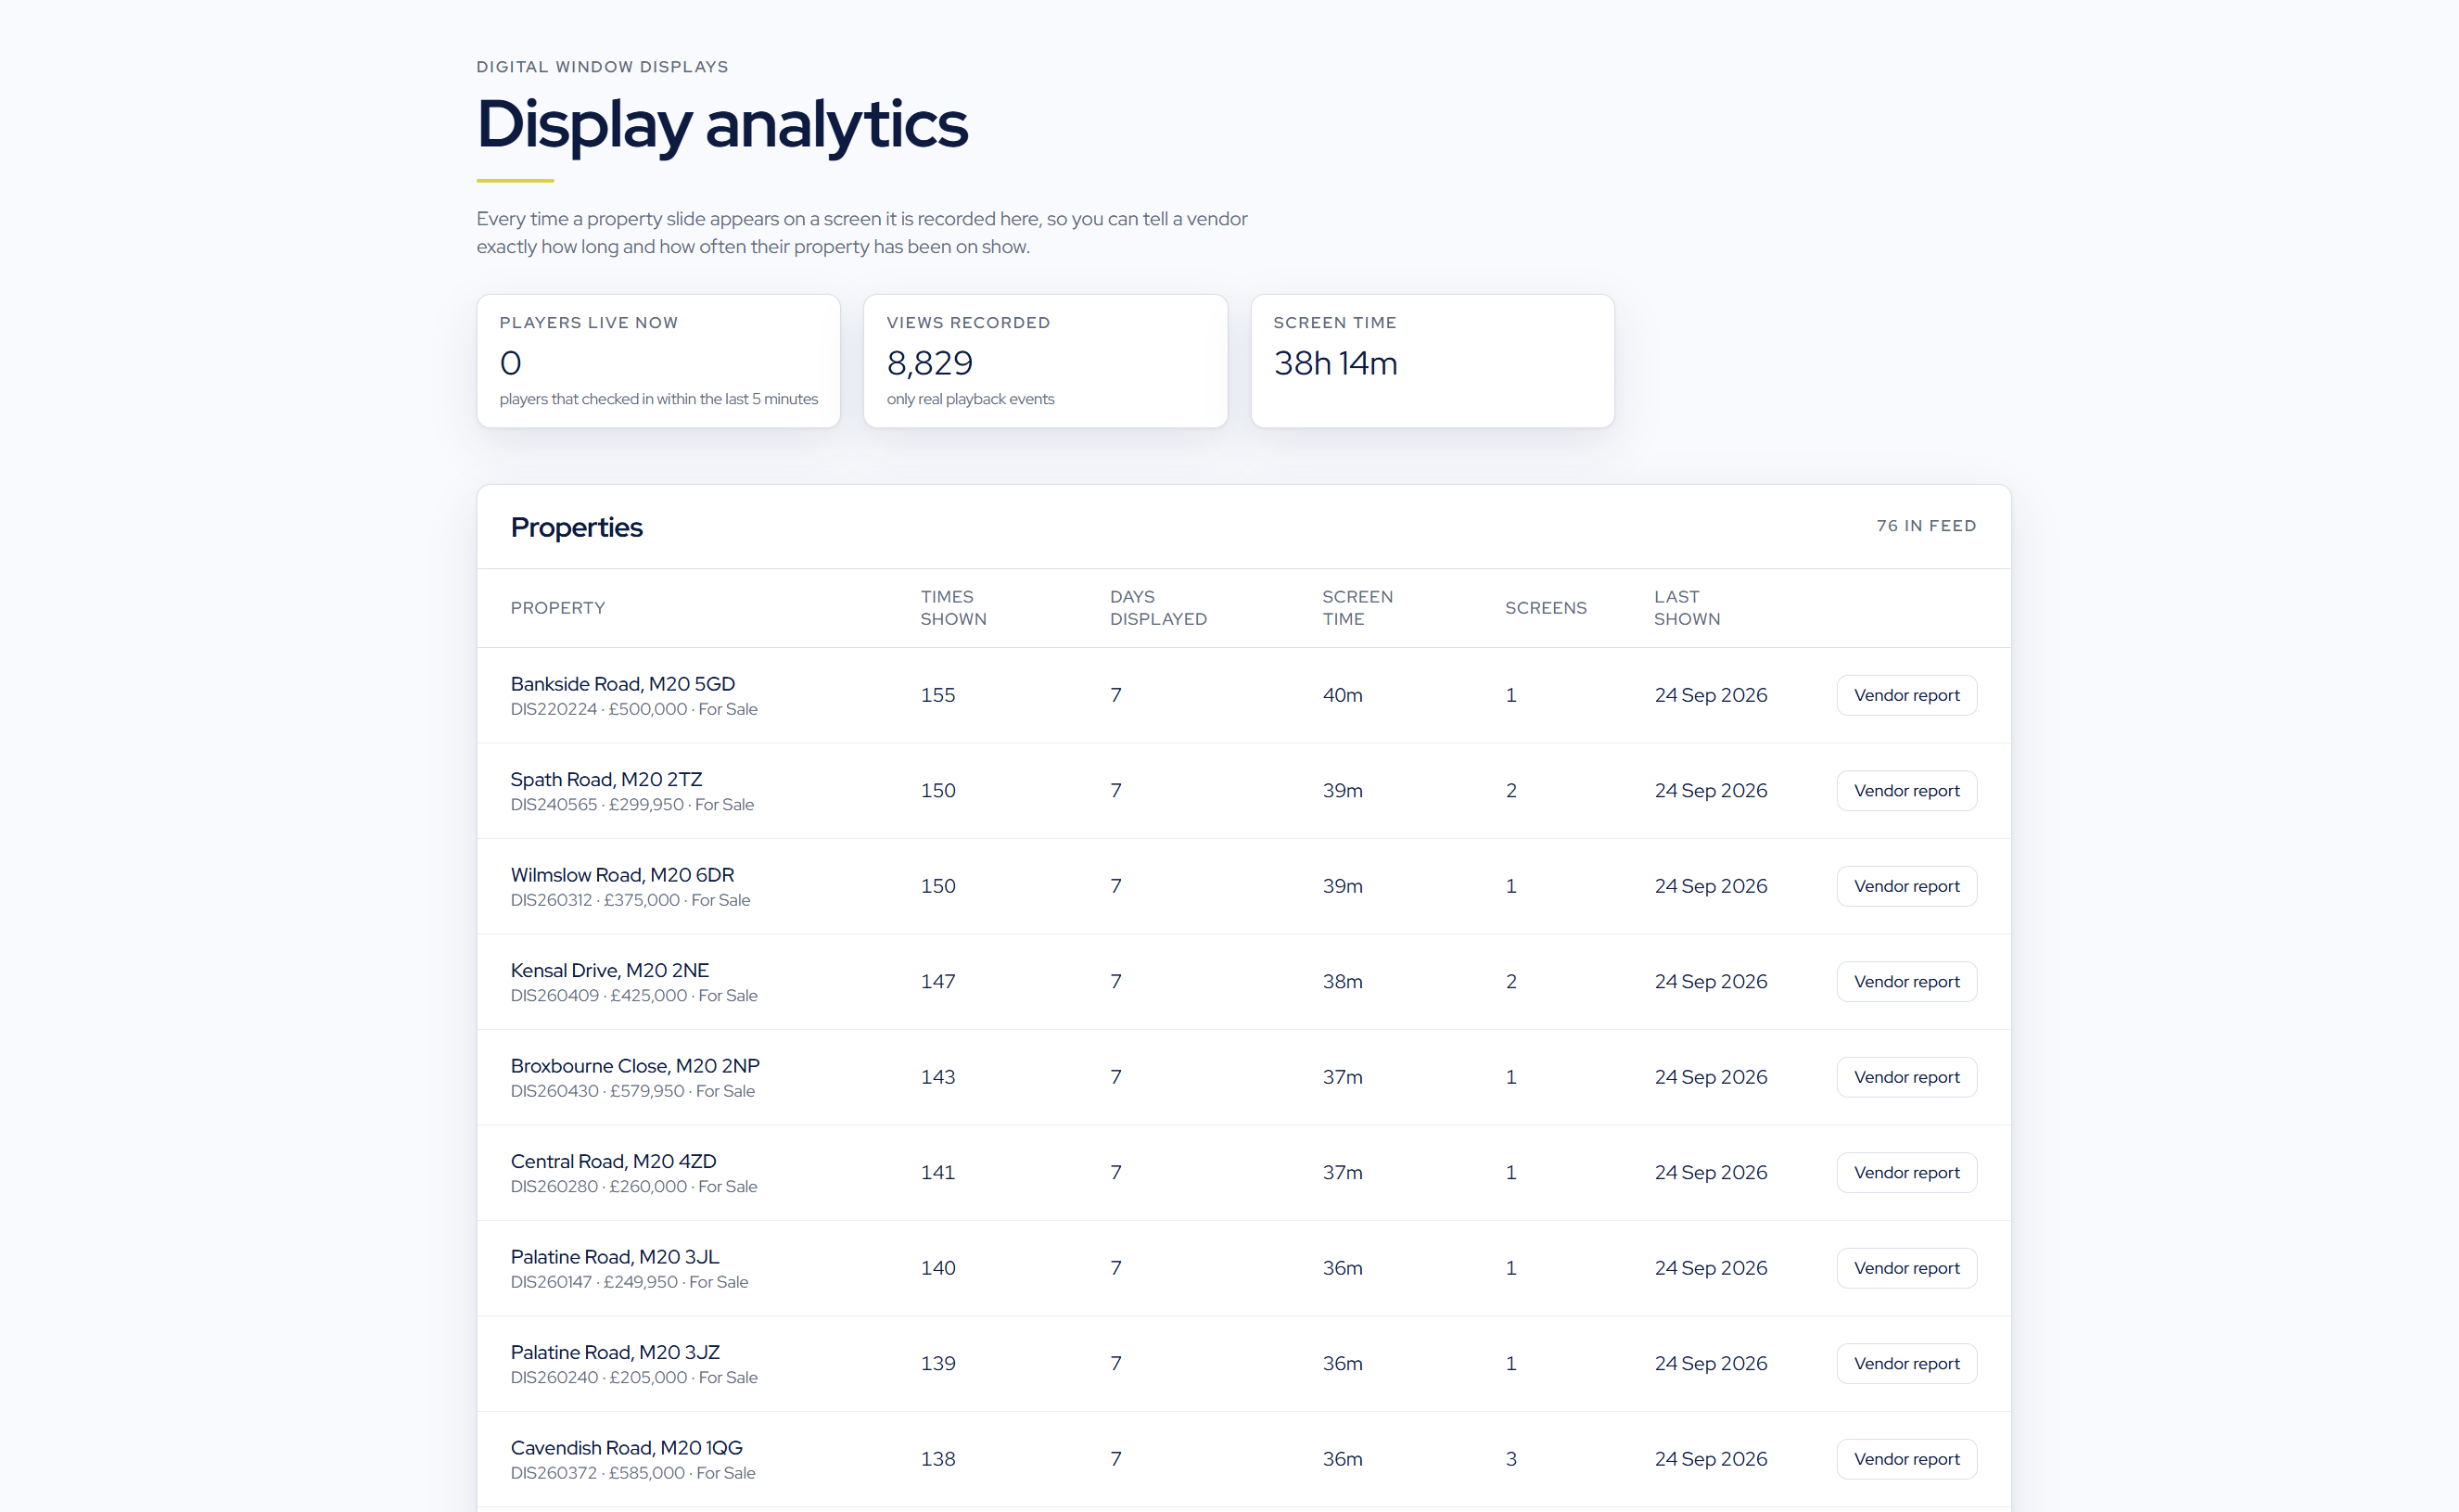Select the Players Live Now card
2459x1512 pixels.
[658, 361]
